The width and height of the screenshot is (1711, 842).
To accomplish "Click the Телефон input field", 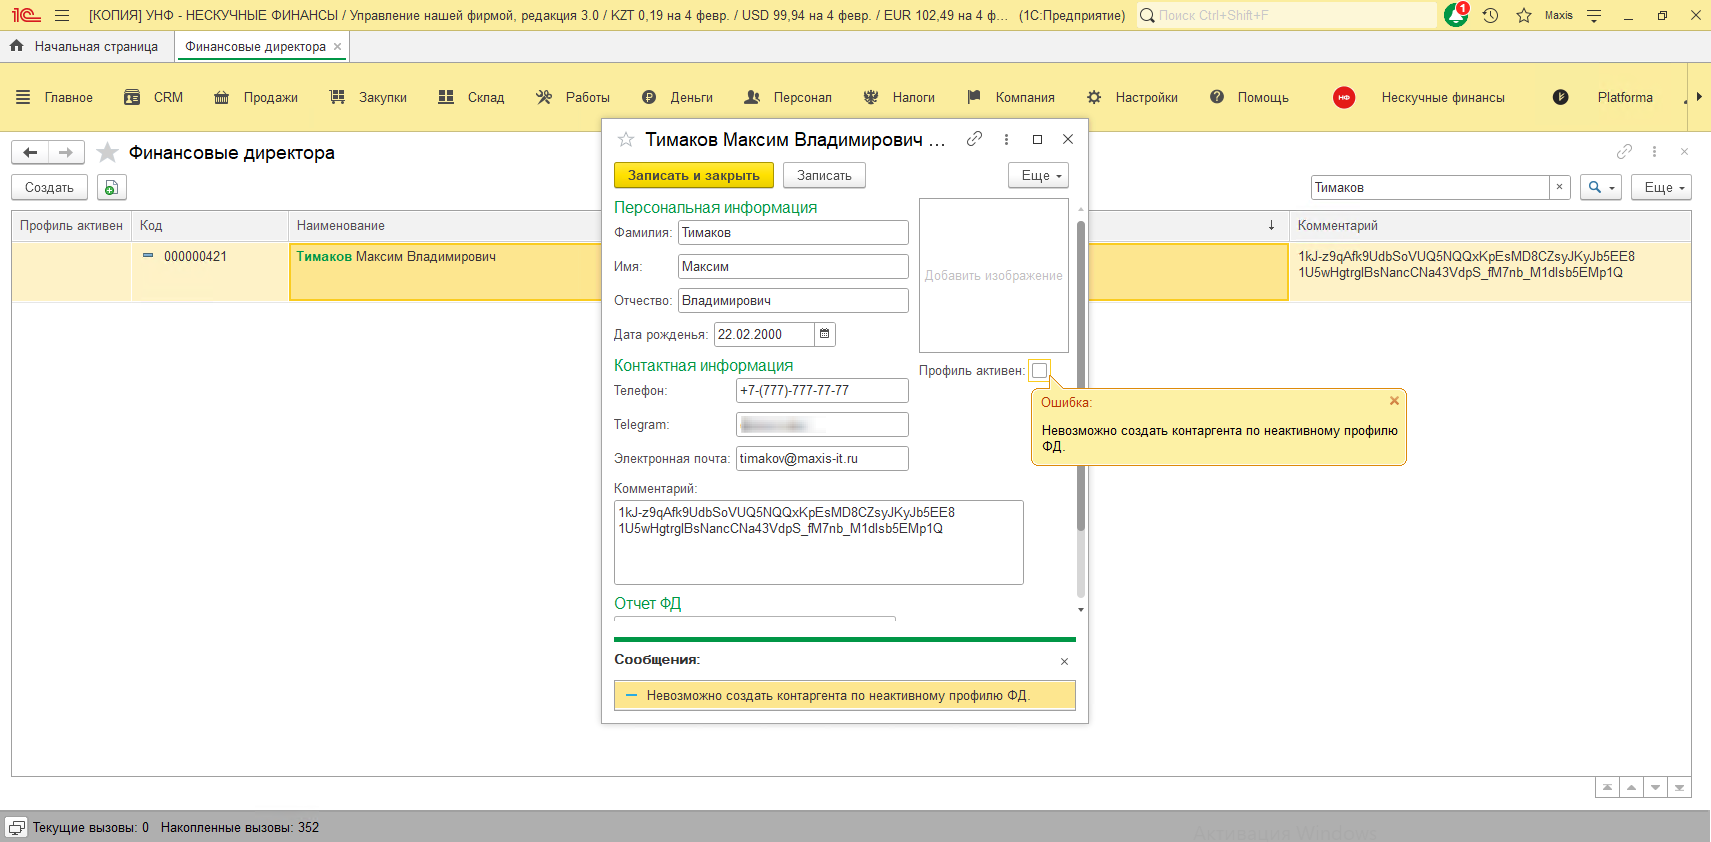I will point(821,391).
